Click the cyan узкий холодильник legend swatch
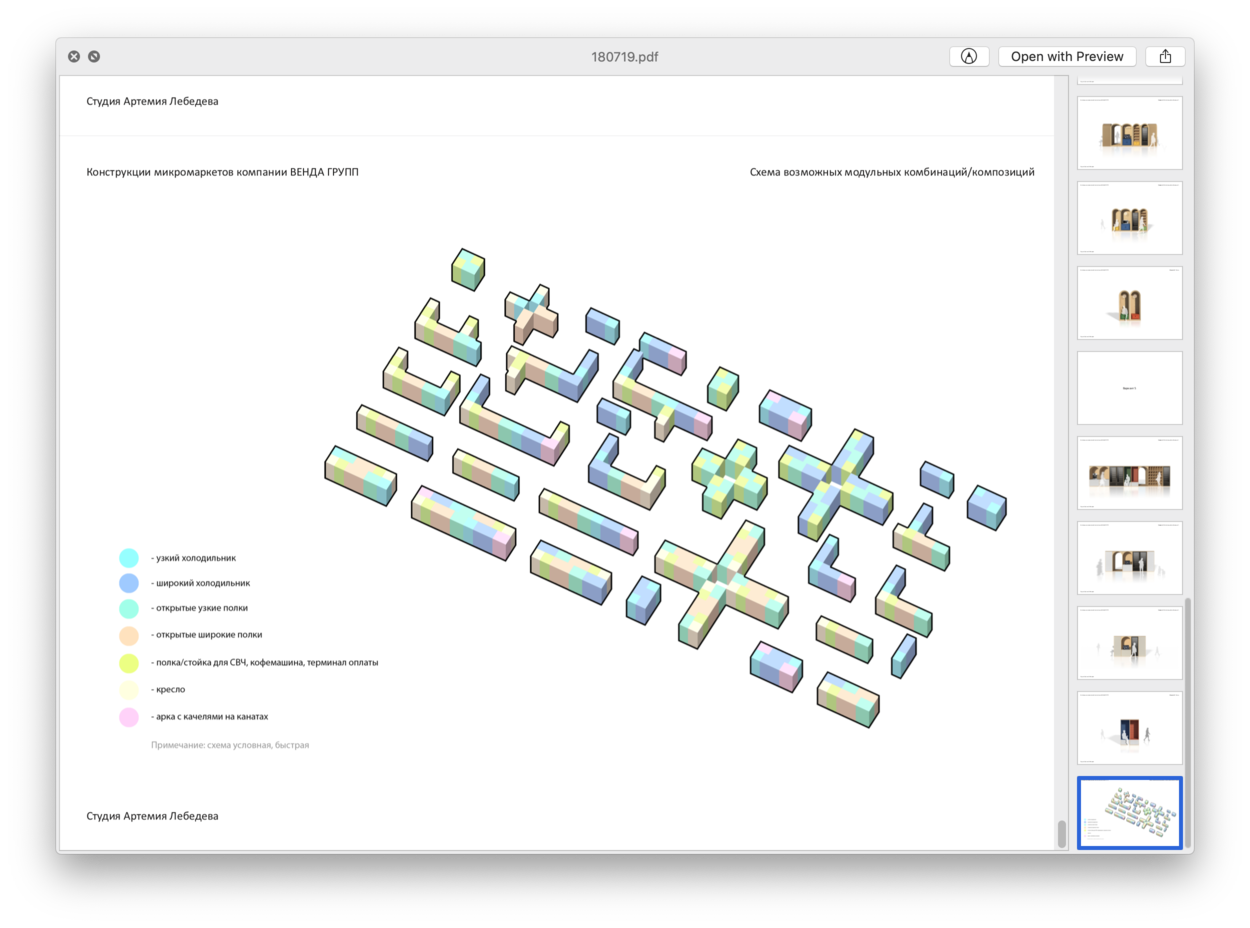The image size is (1250, 928). coord(129,558)
